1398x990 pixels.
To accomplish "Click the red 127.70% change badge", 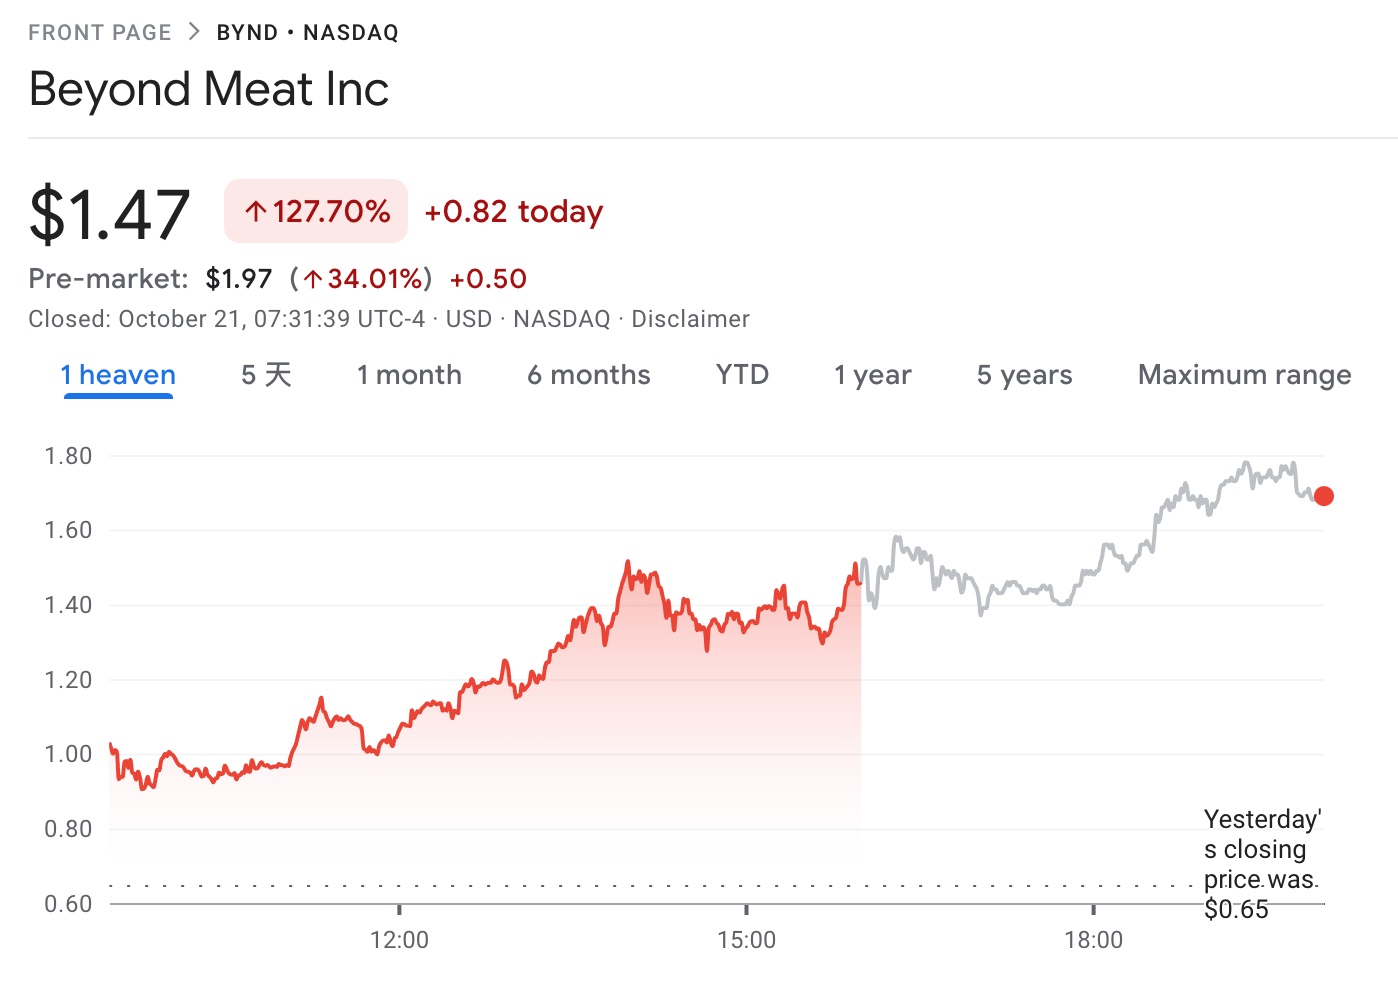I will (316, 211).
